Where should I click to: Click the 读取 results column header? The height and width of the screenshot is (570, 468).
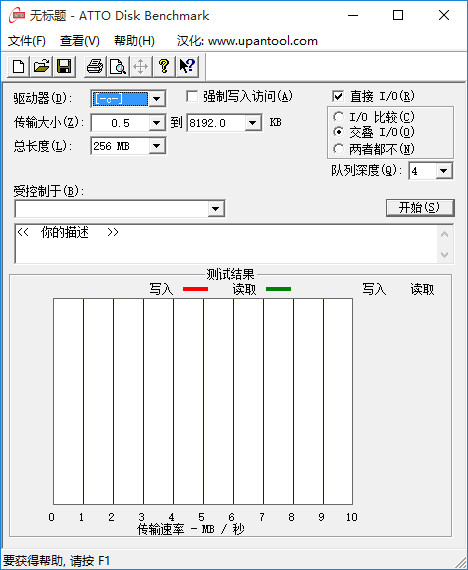click(422, 289)
